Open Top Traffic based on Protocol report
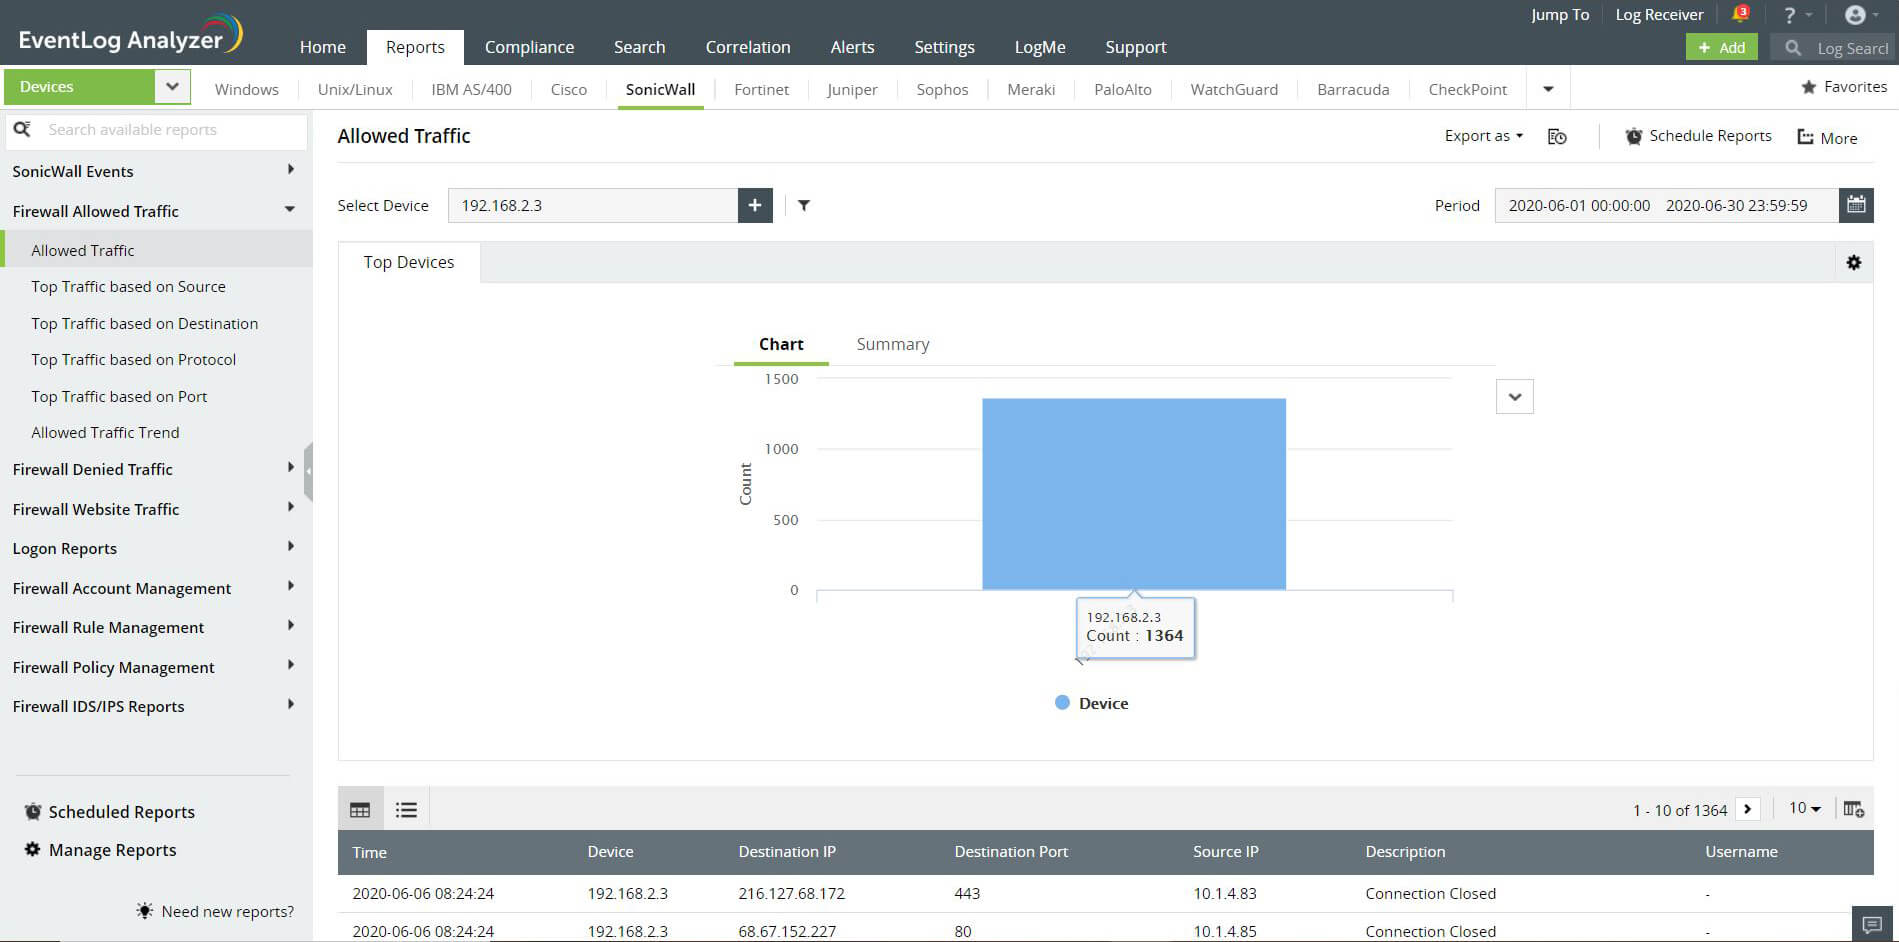Image resolution: width=1899 pixels, height=942 pixels. [x=134, y=359]
